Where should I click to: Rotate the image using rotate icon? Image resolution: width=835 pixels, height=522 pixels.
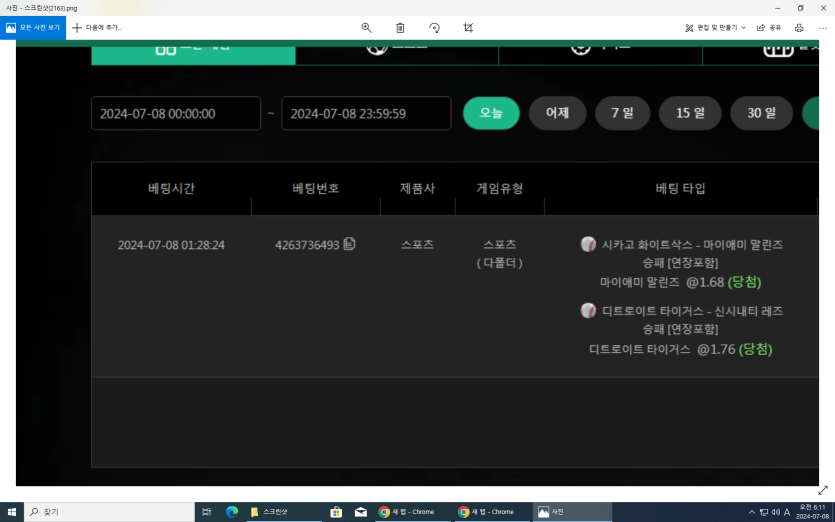coord(435,28)
